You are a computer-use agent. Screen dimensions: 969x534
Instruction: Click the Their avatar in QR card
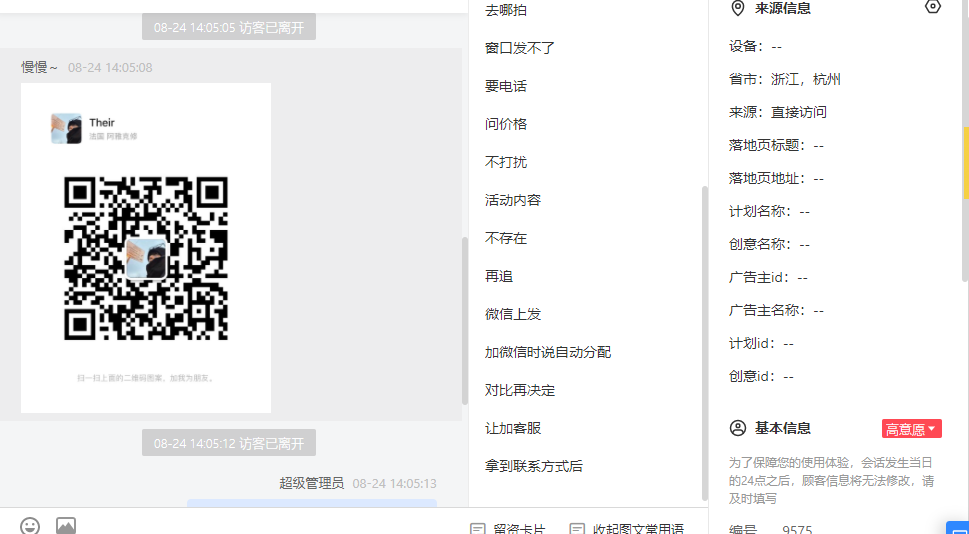[x=66, y=129]
